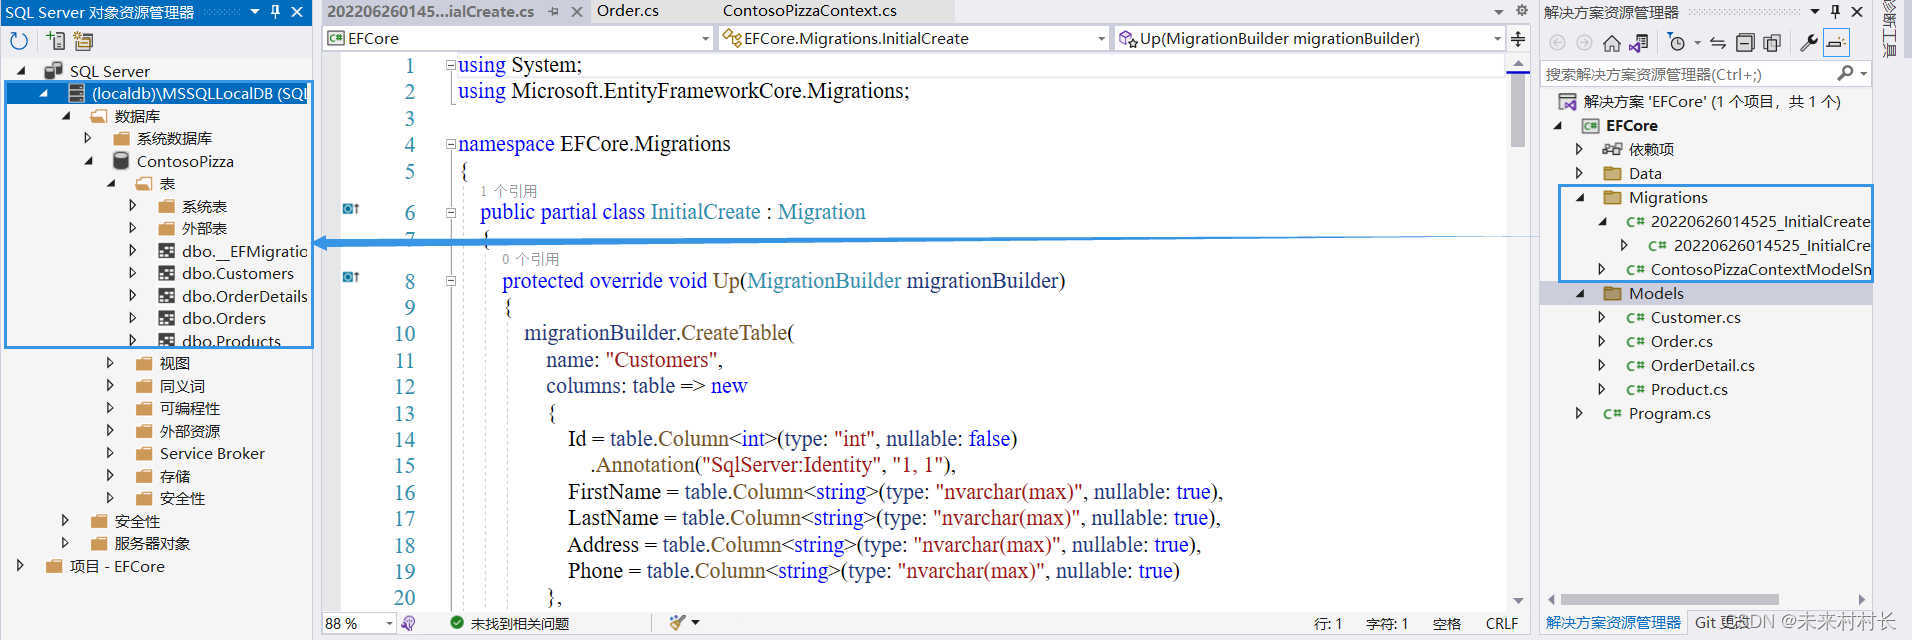Open Customer.cs in Solution Explorer

(x=1695, y=317)
